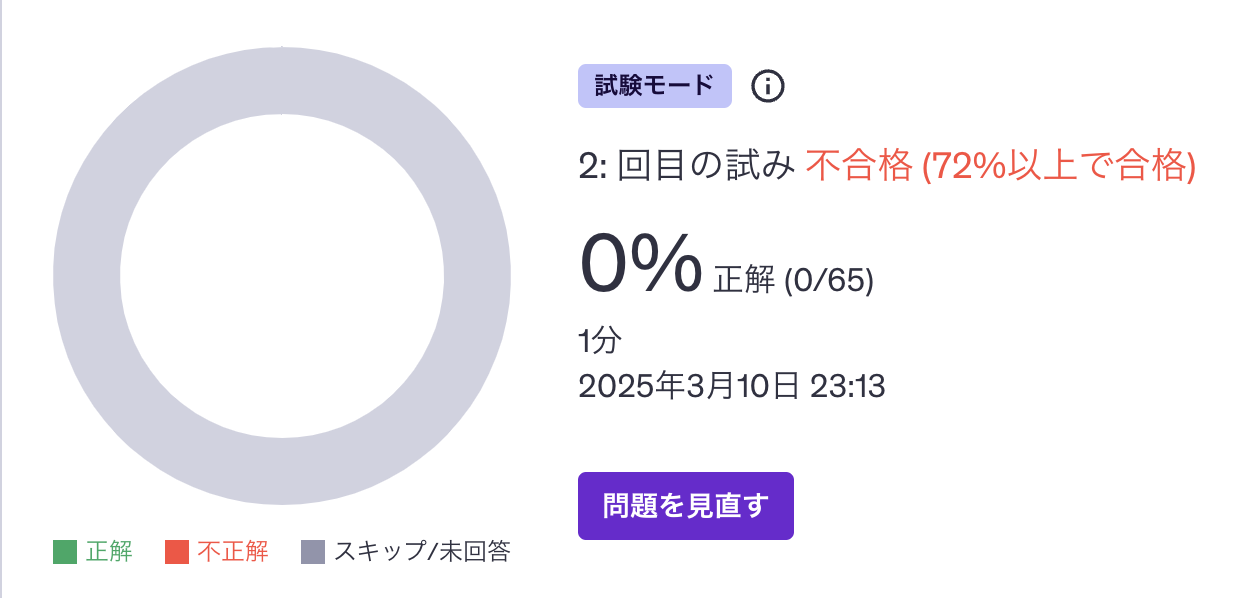
Task: Click the red 不合格 status text
Action: point(859,166)
